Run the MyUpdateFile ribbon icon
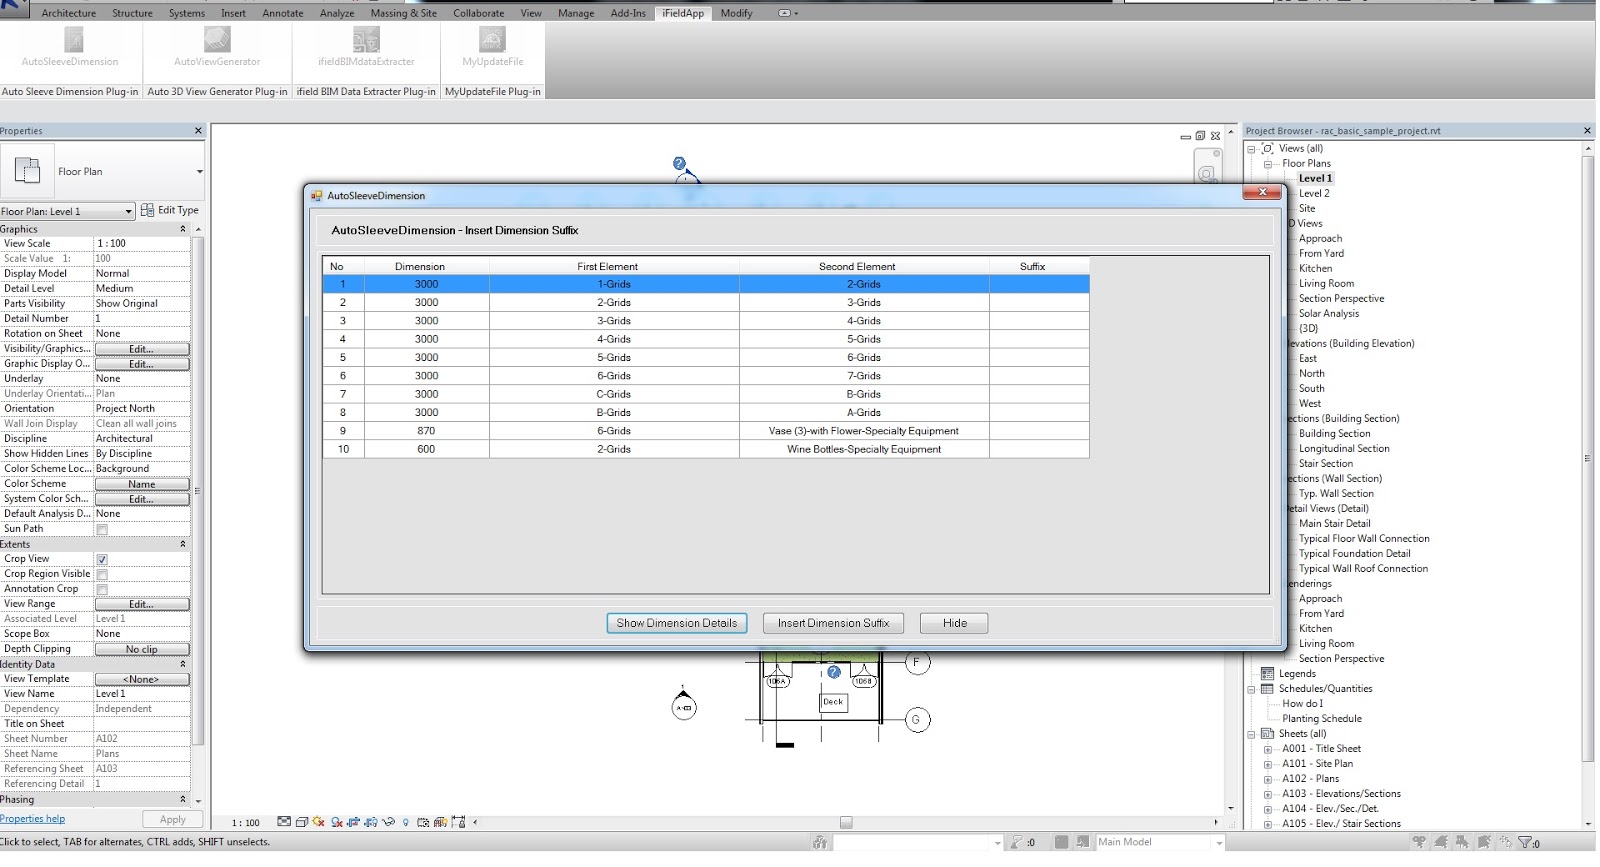This screenshot has height=867, width=1600. coord(492,39)
